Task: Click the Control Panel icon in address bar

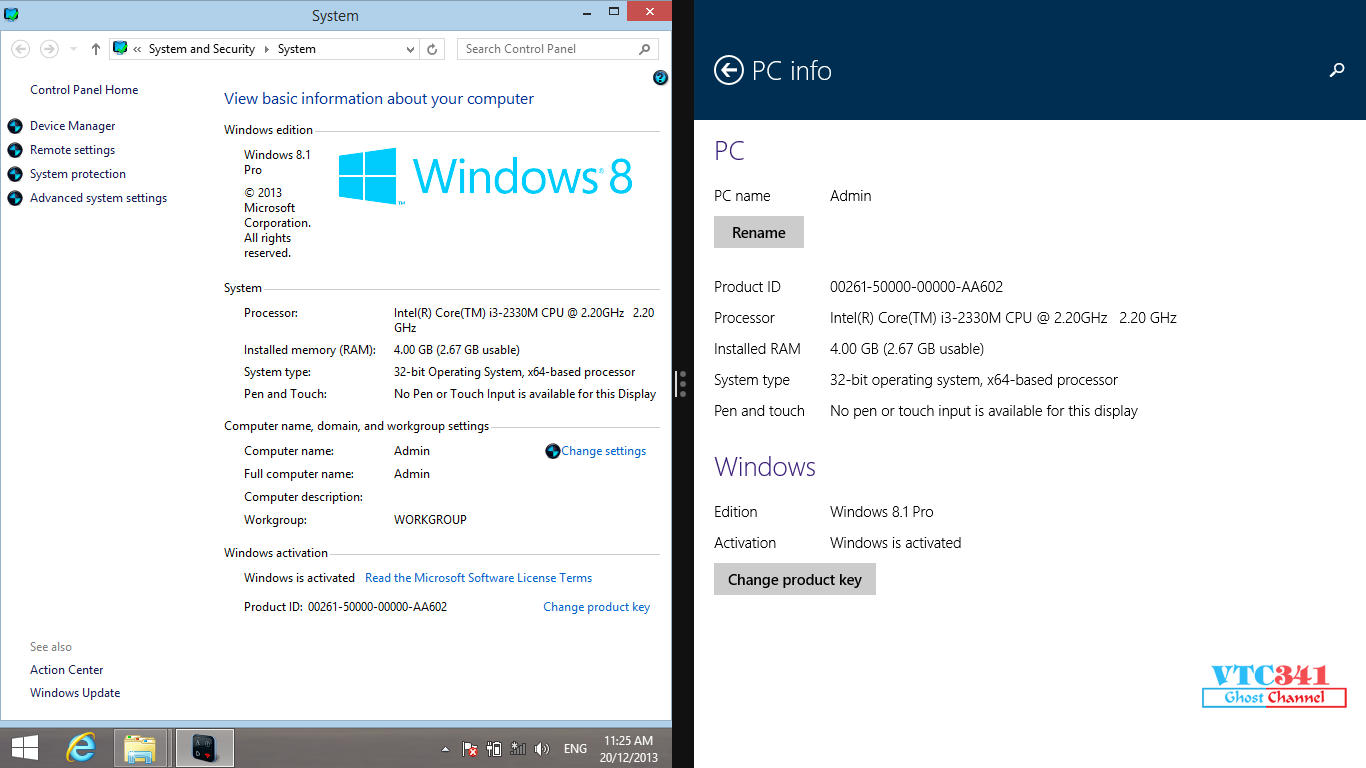Action: (120, 48)
